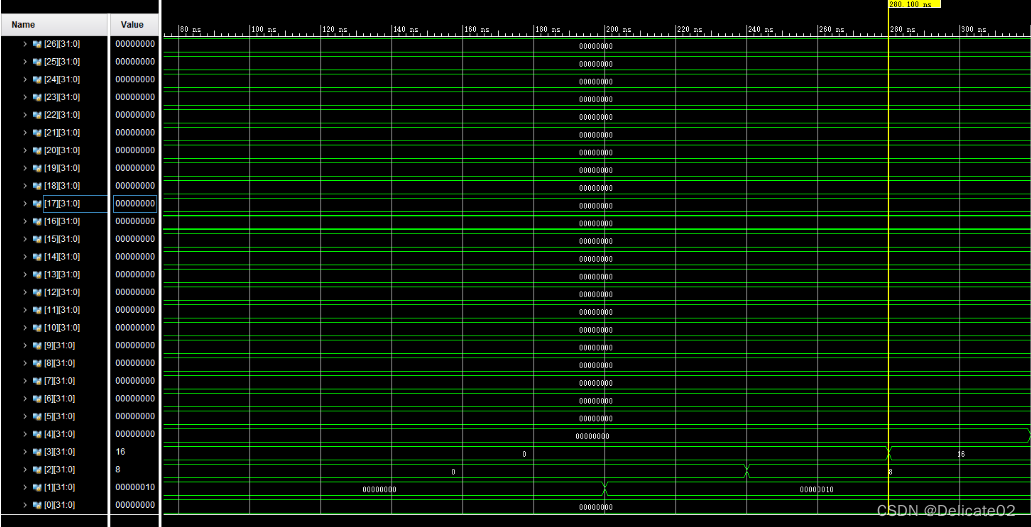Open the chevron for [7][31:0]
The height and width of the screenshot is (527, 1031).
(x=25, y=382)
